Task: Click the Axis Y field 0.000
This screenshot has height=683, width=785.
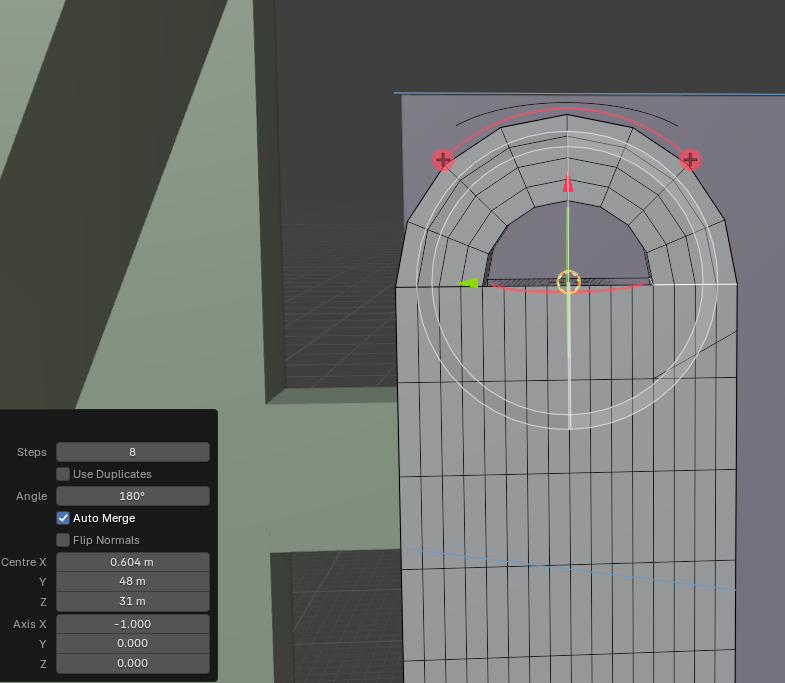Action: 133,643
